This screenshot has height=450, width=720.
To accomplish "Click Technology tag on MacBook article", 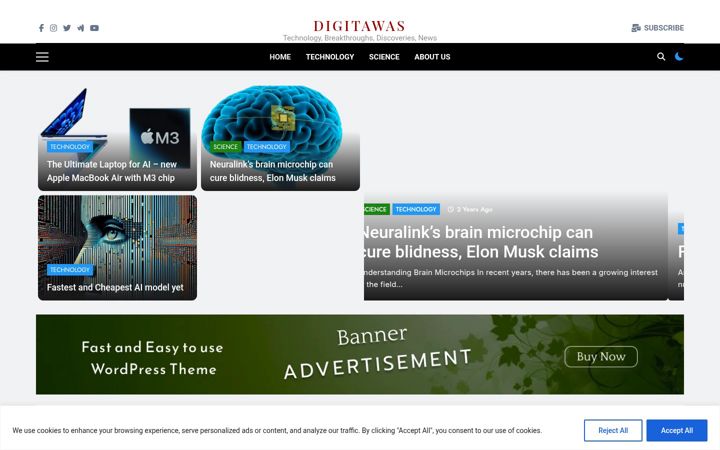I will [x=70, y=146].
